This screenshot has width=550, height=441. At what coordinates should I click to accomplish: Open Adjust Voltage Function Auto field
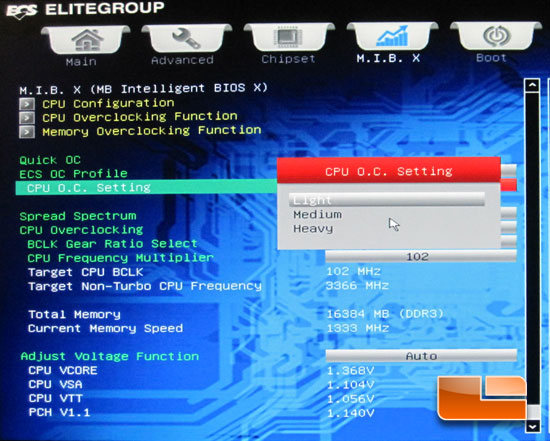(x=421, y=356)
